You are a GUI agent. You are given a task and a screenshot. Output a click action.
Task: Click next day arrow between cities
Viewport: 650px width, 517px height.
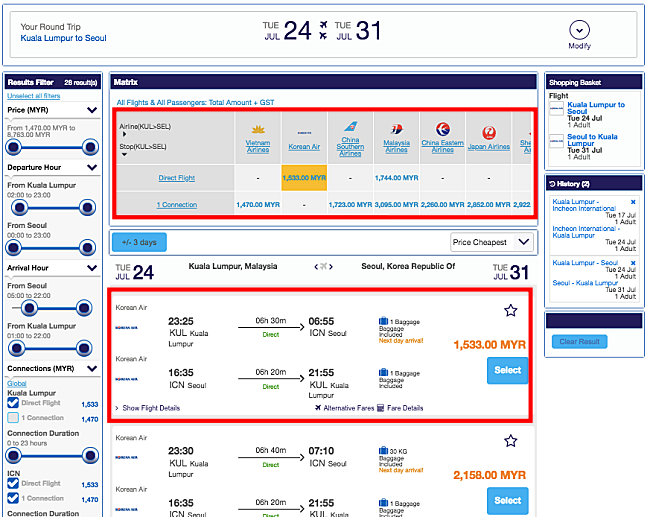331,267
